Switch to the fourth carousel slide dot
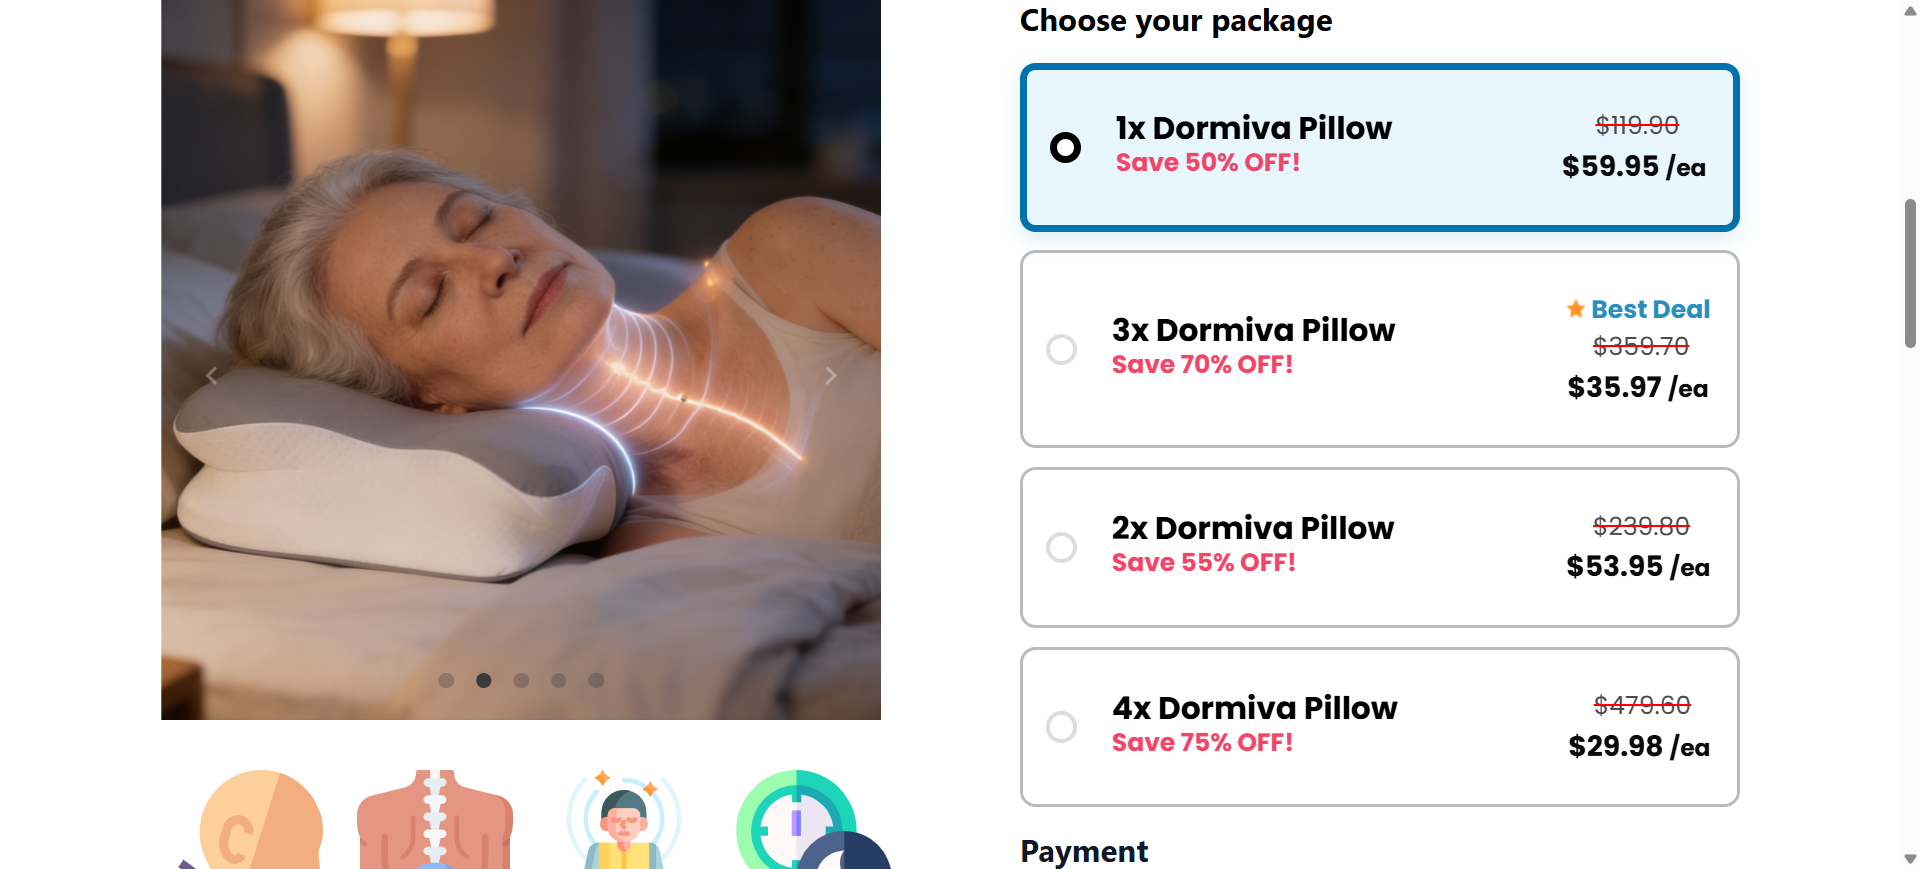 [x=559, y=681]
